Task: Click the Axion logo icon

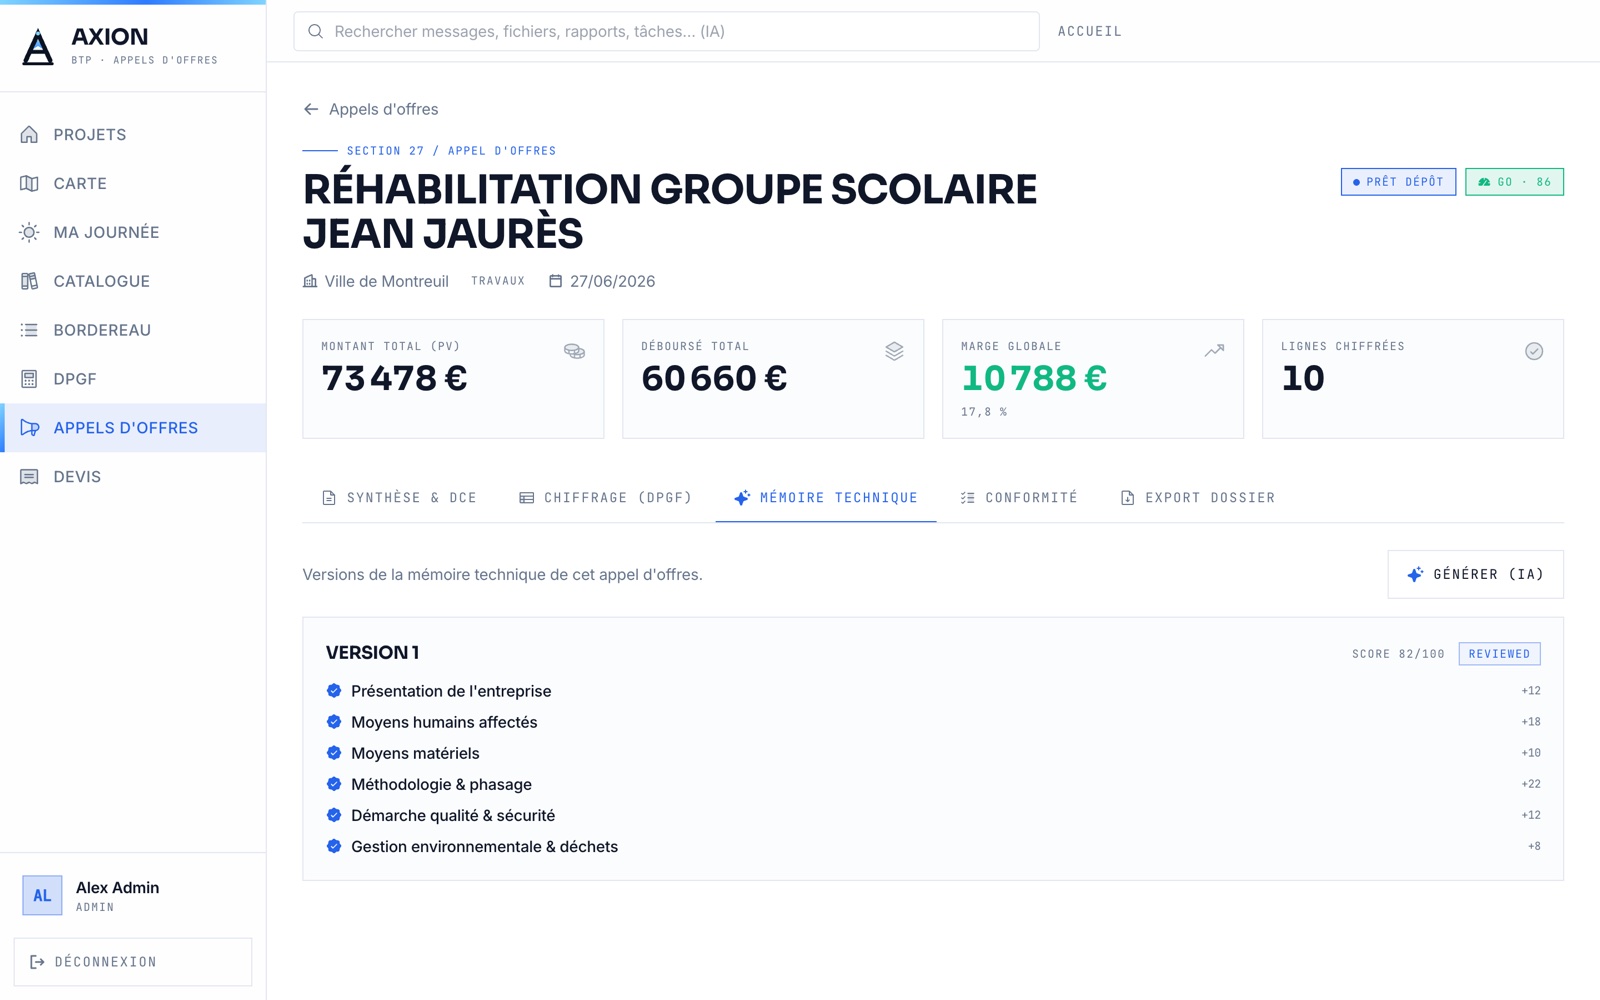Action: pyautogui.click(x=38, y=46)
